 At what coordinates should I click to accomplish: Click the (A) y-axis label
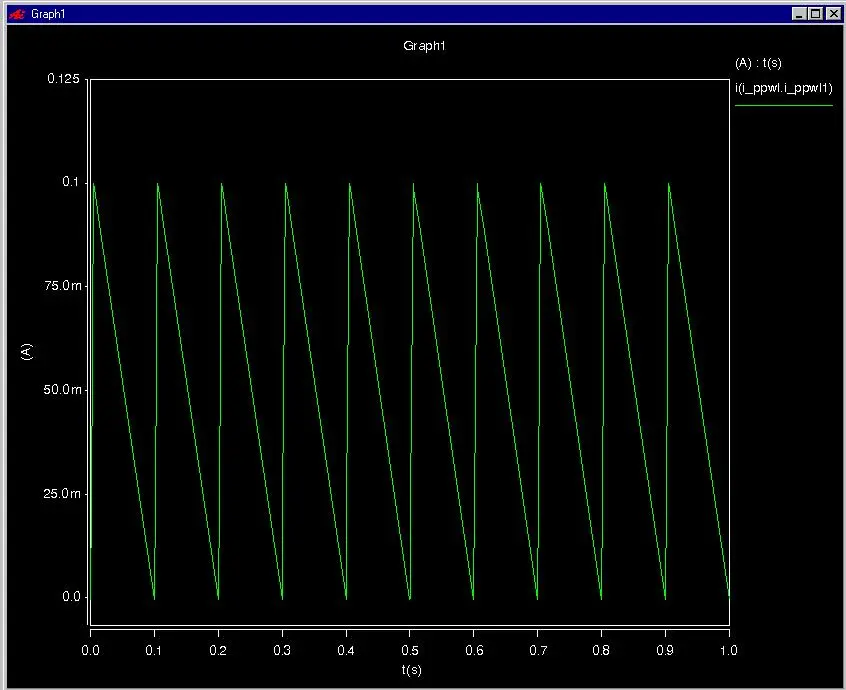click(x=26, y=352)
